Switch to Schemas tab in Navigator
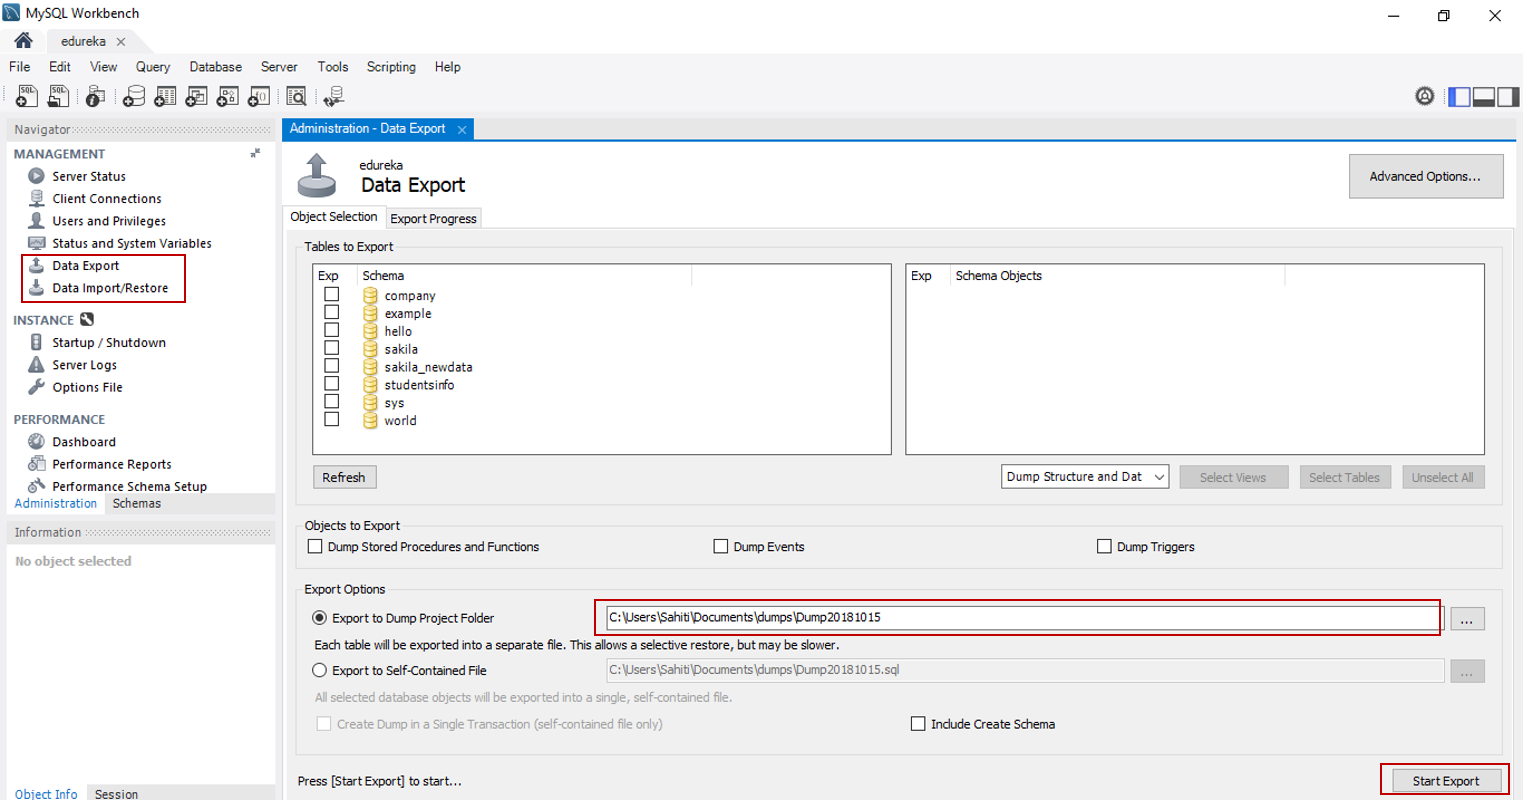This screenshot has width=1523, height=800. pos(136,503)
